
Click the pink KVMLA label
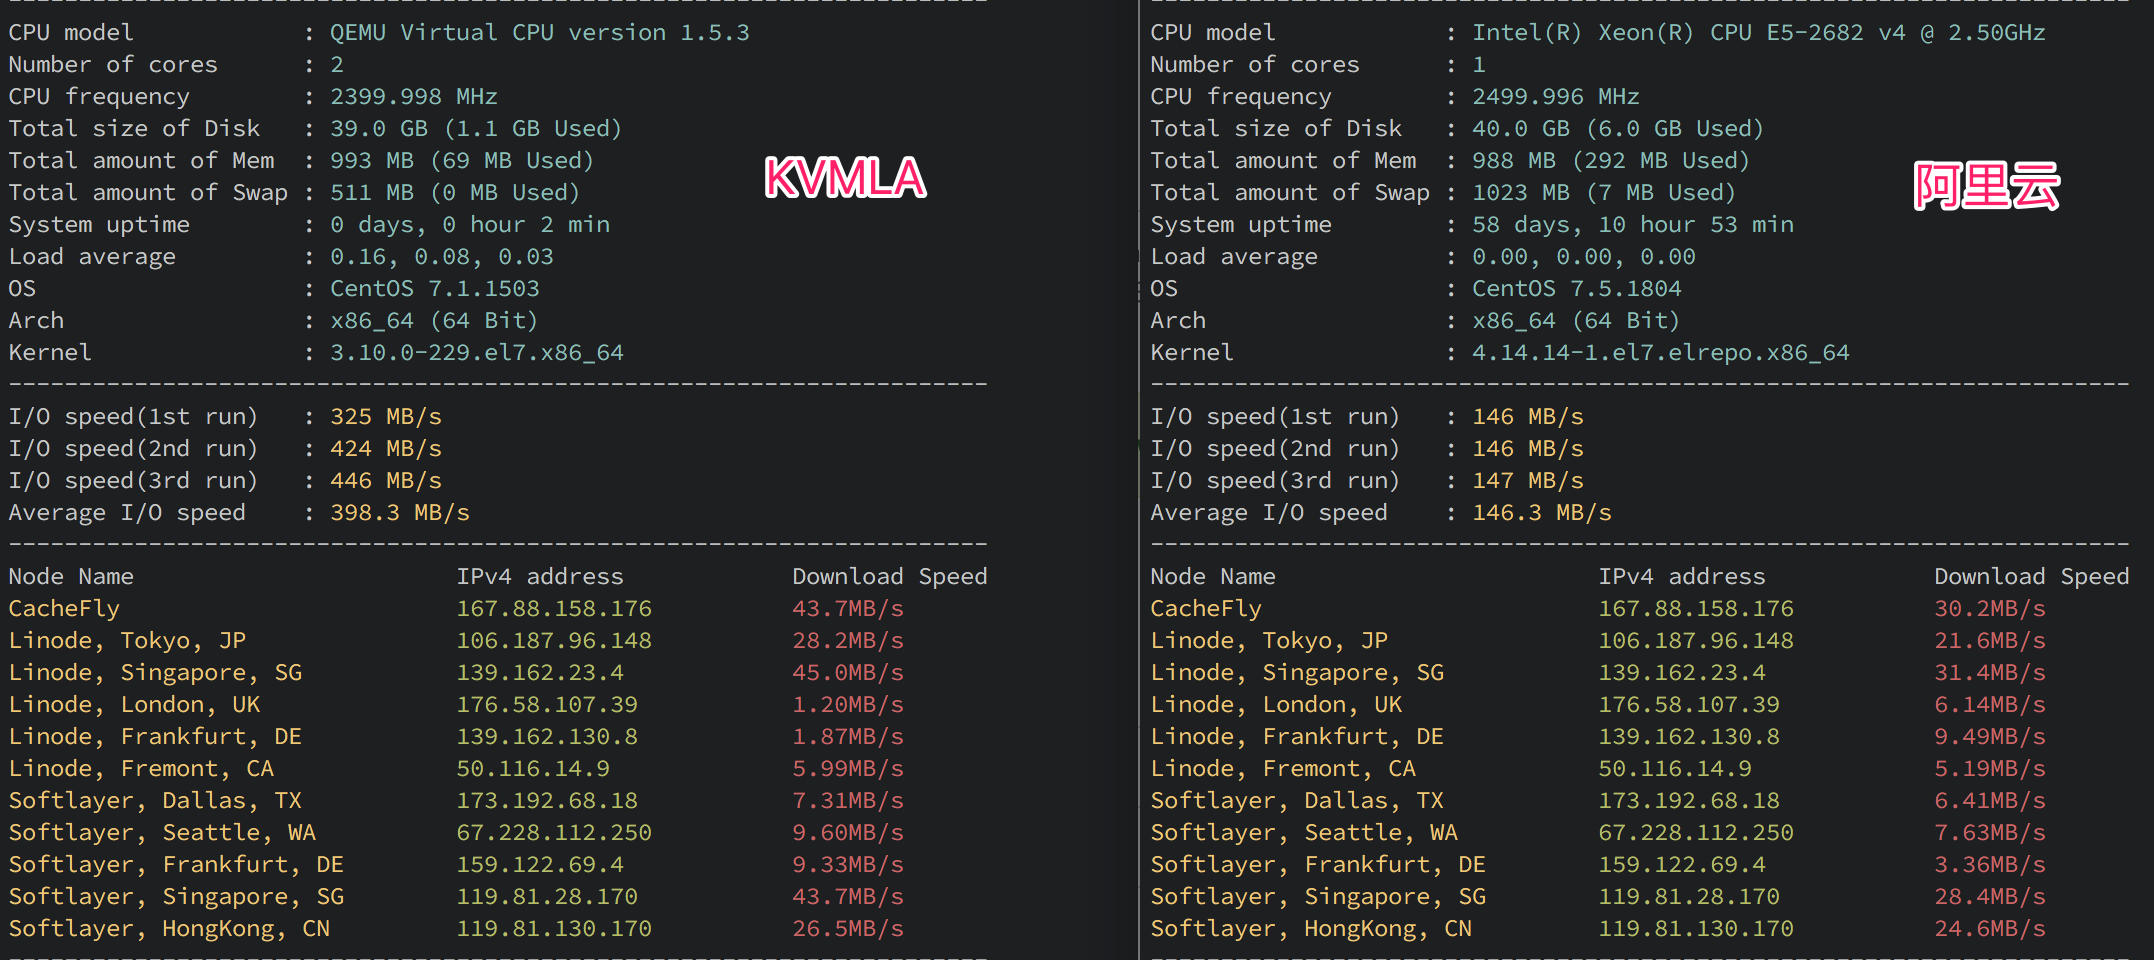pyautogui.click(x=845, y=178)
